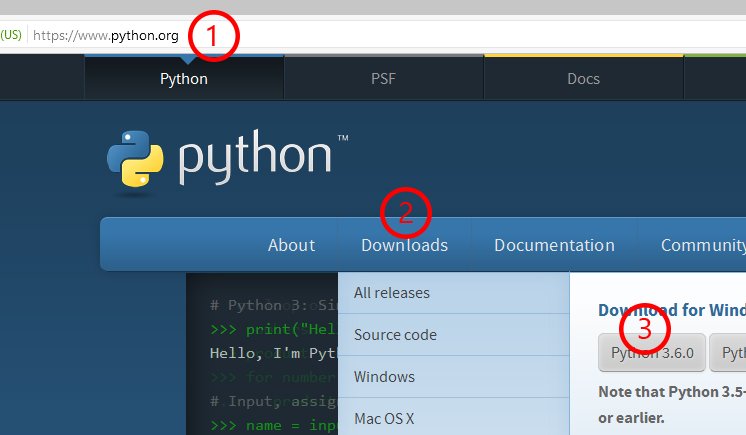Viewport: 746px width, 435px height.
Task: Select Windows in Downloads dropdown
Action: (453, 376)
